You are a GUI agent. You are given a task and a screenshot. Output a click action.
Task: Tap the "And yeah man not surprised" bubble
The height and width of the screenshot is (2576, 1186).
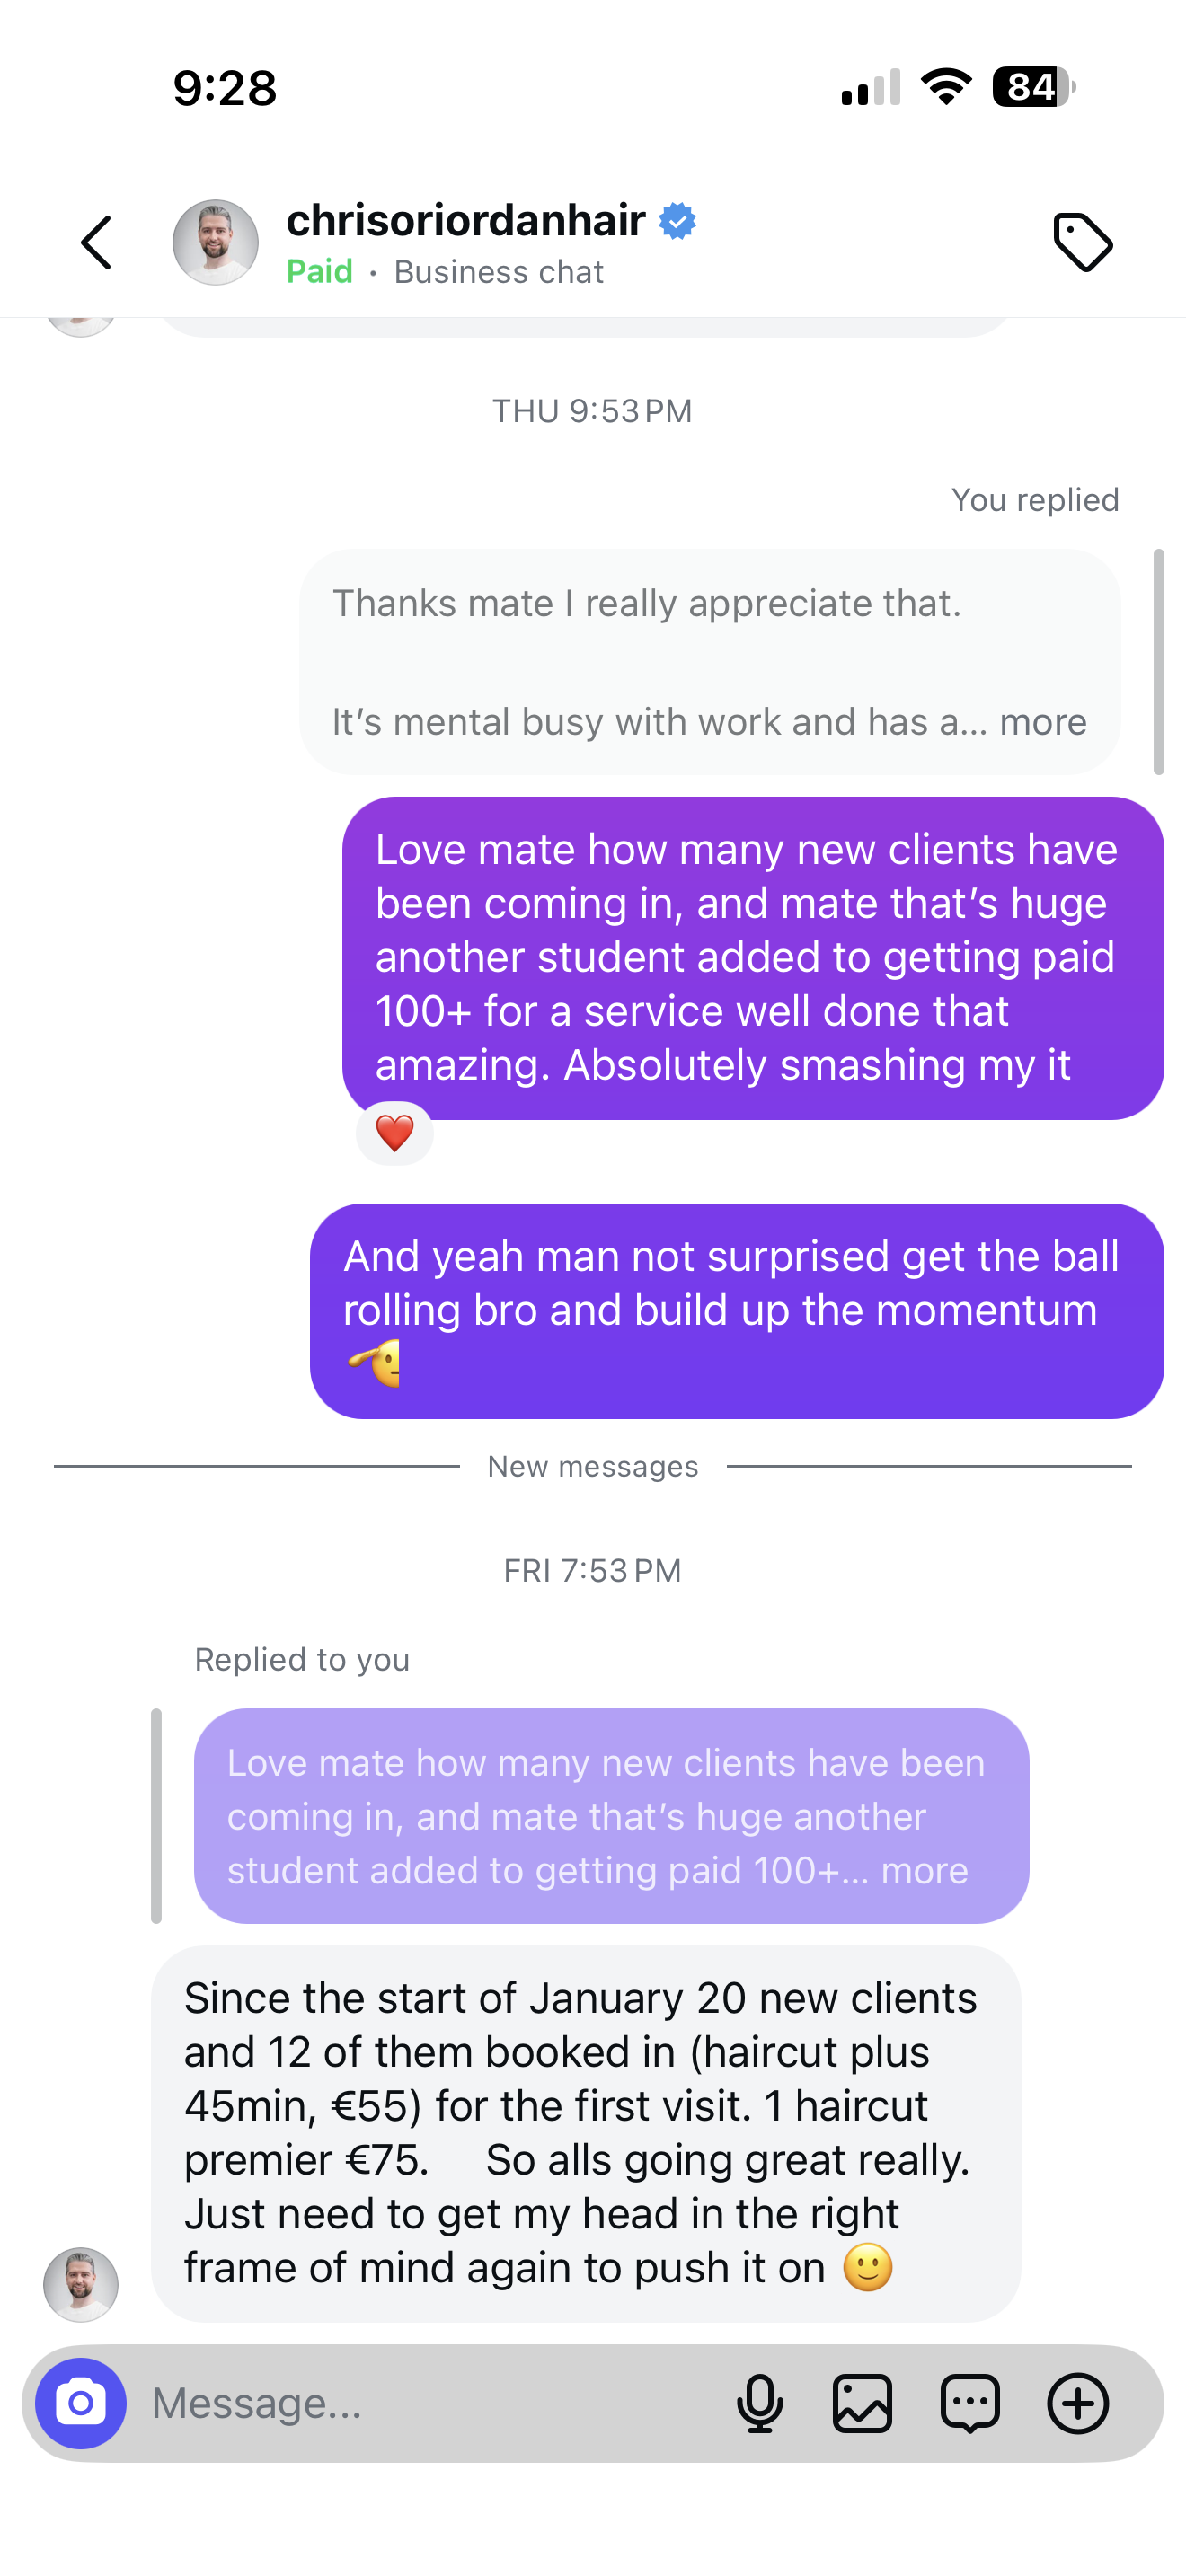[737, 1311]
